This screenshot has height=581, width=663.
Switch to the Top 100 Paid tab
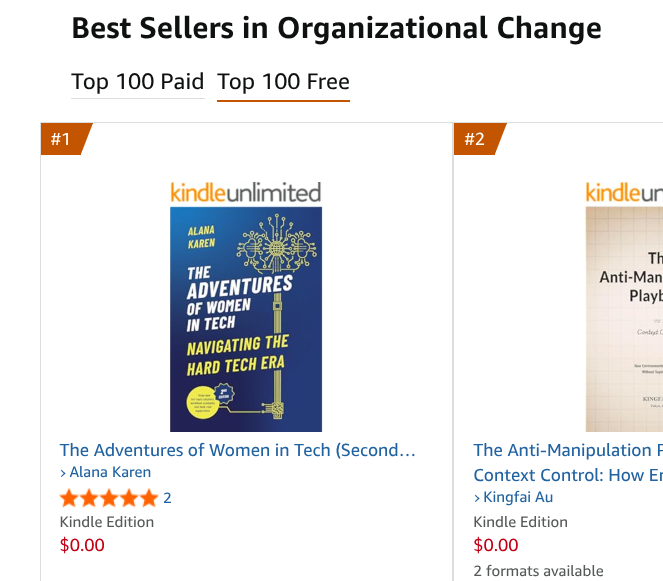[x=137, y=82]
